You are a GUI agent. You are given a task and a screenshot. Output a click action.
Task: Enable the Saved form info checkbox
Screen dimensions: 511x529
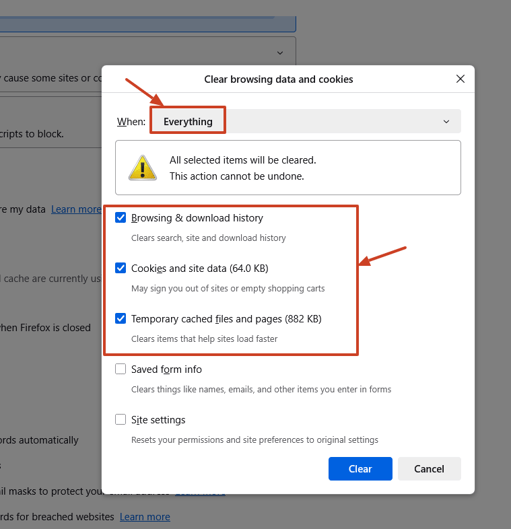[120, 369]
